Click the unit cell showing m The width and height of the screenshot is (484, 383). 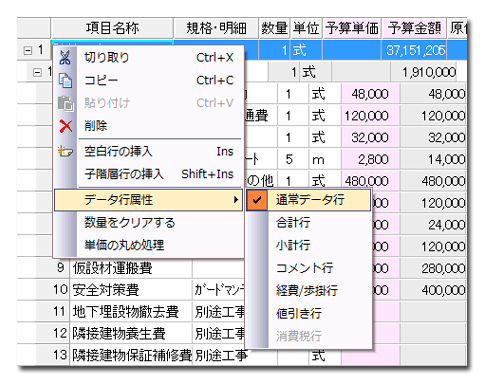click(325, 159)
